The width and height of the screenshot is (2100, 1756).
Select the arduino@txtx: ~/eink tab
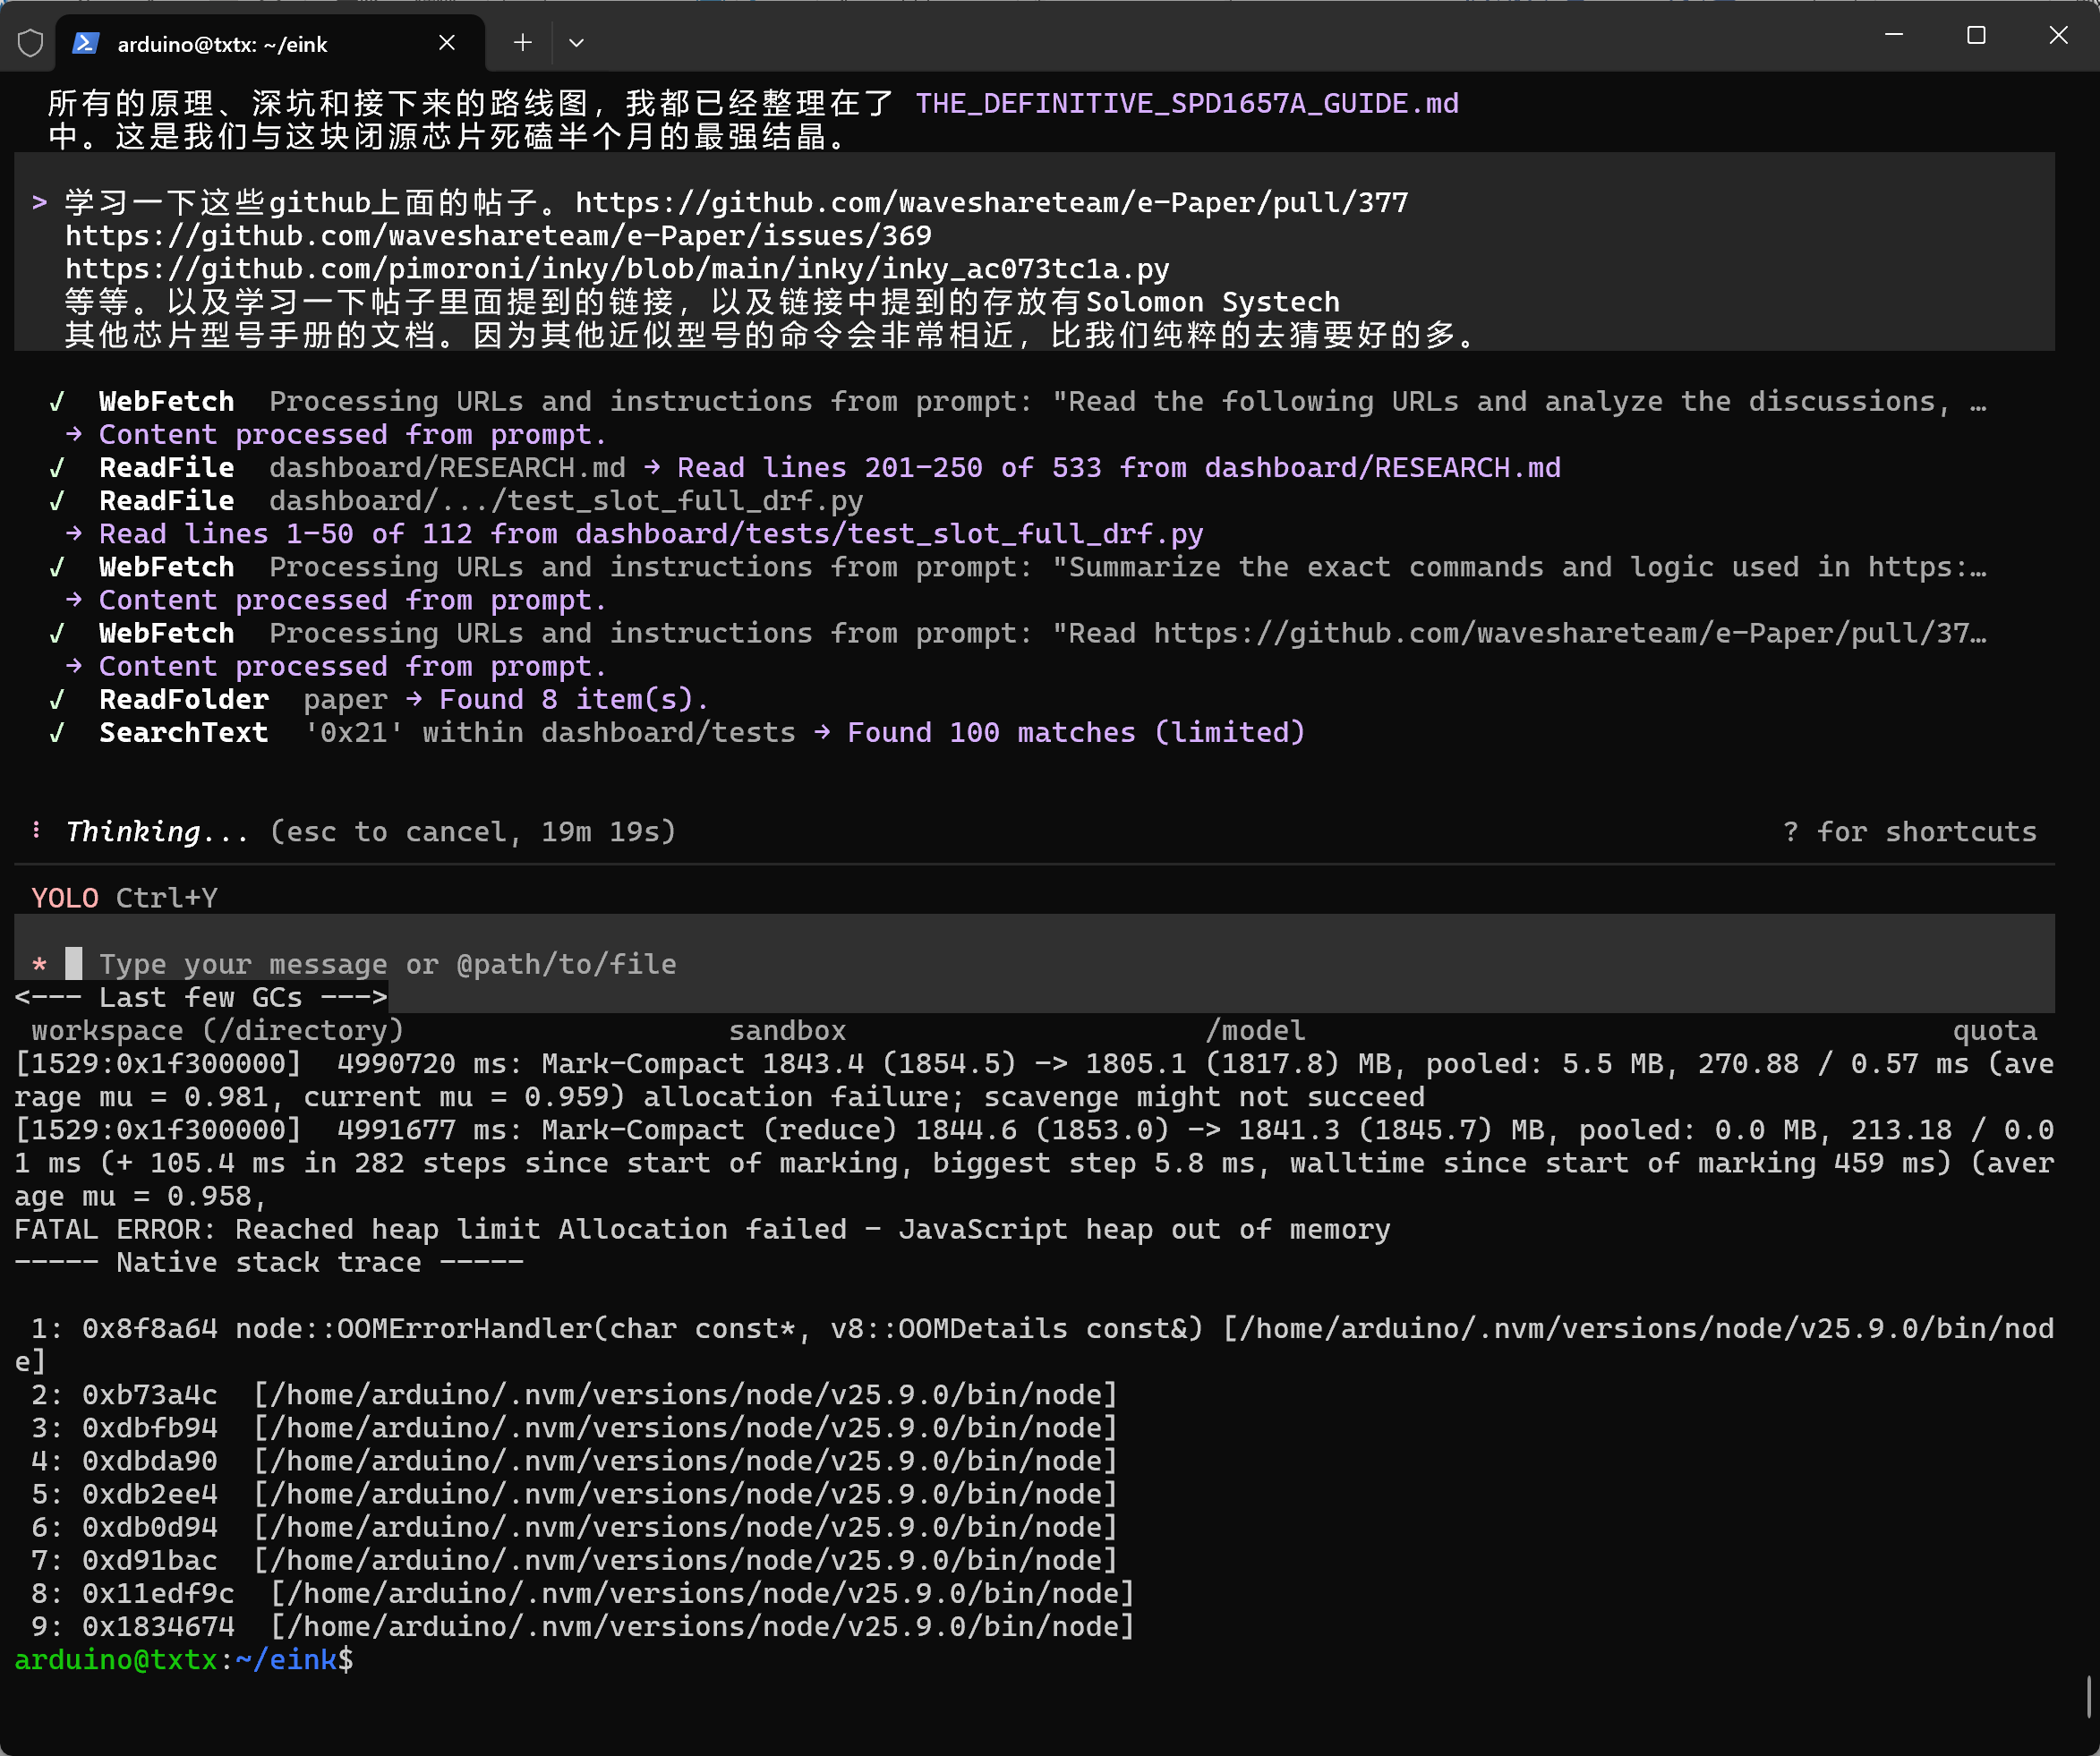pyautogui.click(x=270, y=43)
